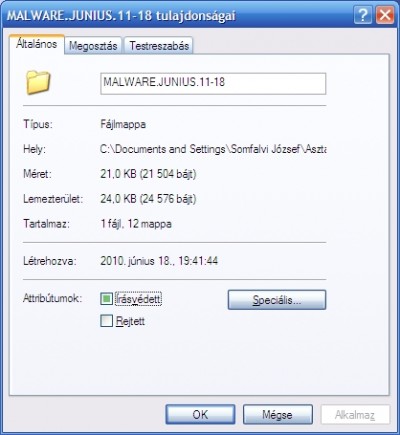
Task: Click the '24,0 KB (24 576 bájt)' value
Action: pyautogui.click(x=148, y=199)
